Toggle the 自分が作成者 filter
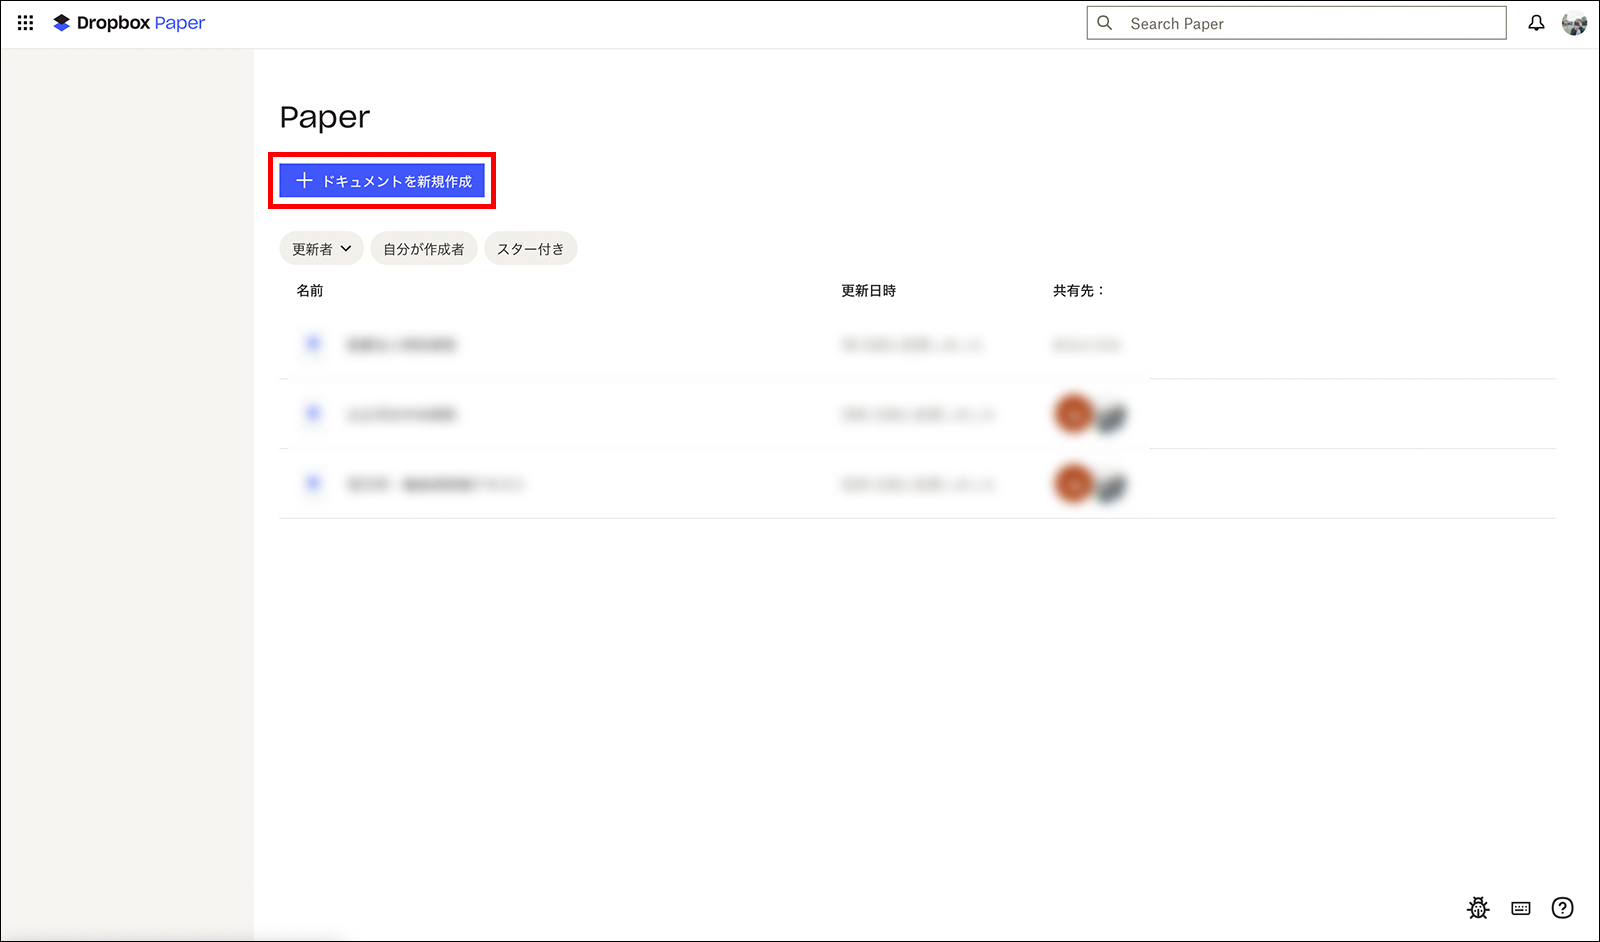This screenshot has height=942, width=1600. click(424, 249)
